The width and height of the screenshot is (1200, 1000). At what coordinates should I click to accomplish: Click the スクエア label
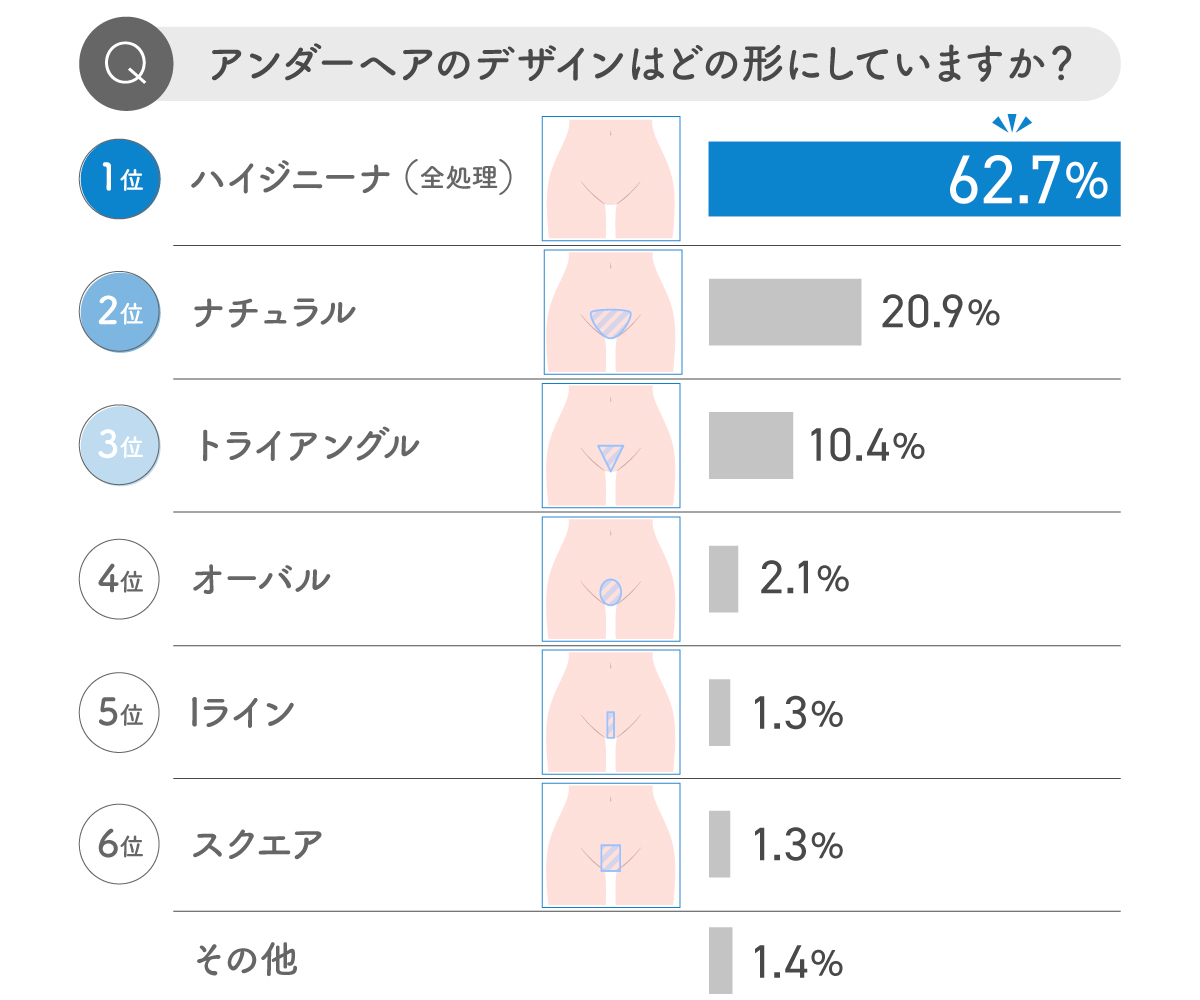pos(258,846)
